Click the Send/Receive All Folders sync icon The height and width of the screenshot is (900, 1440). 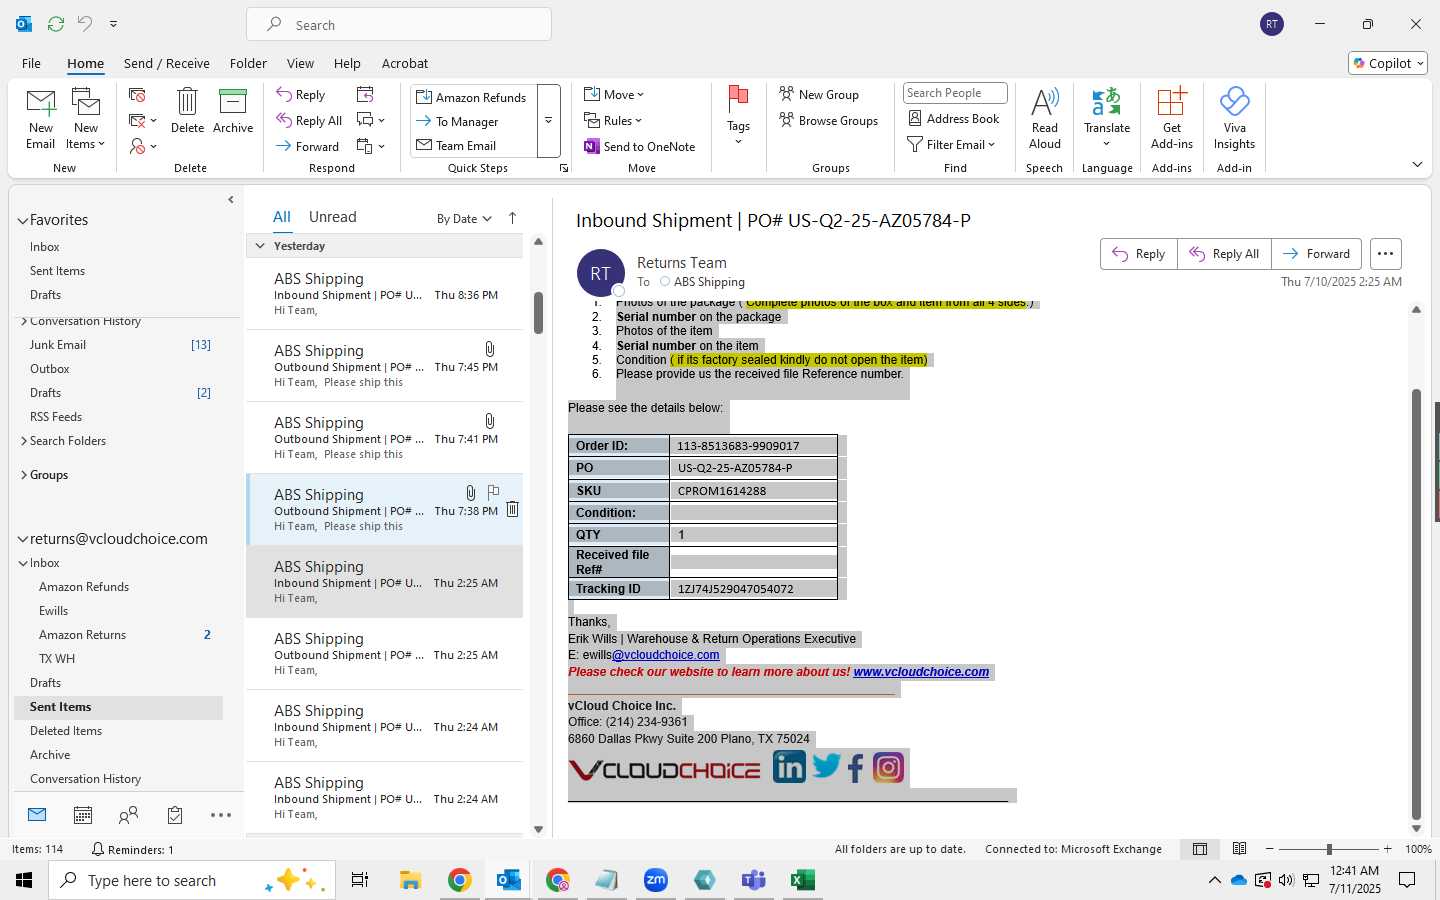point(56,23)
